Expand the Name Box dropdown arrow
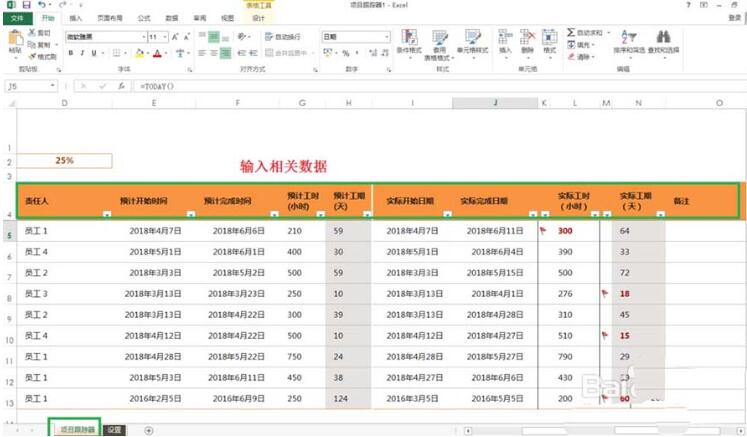 tap(52, 86)
